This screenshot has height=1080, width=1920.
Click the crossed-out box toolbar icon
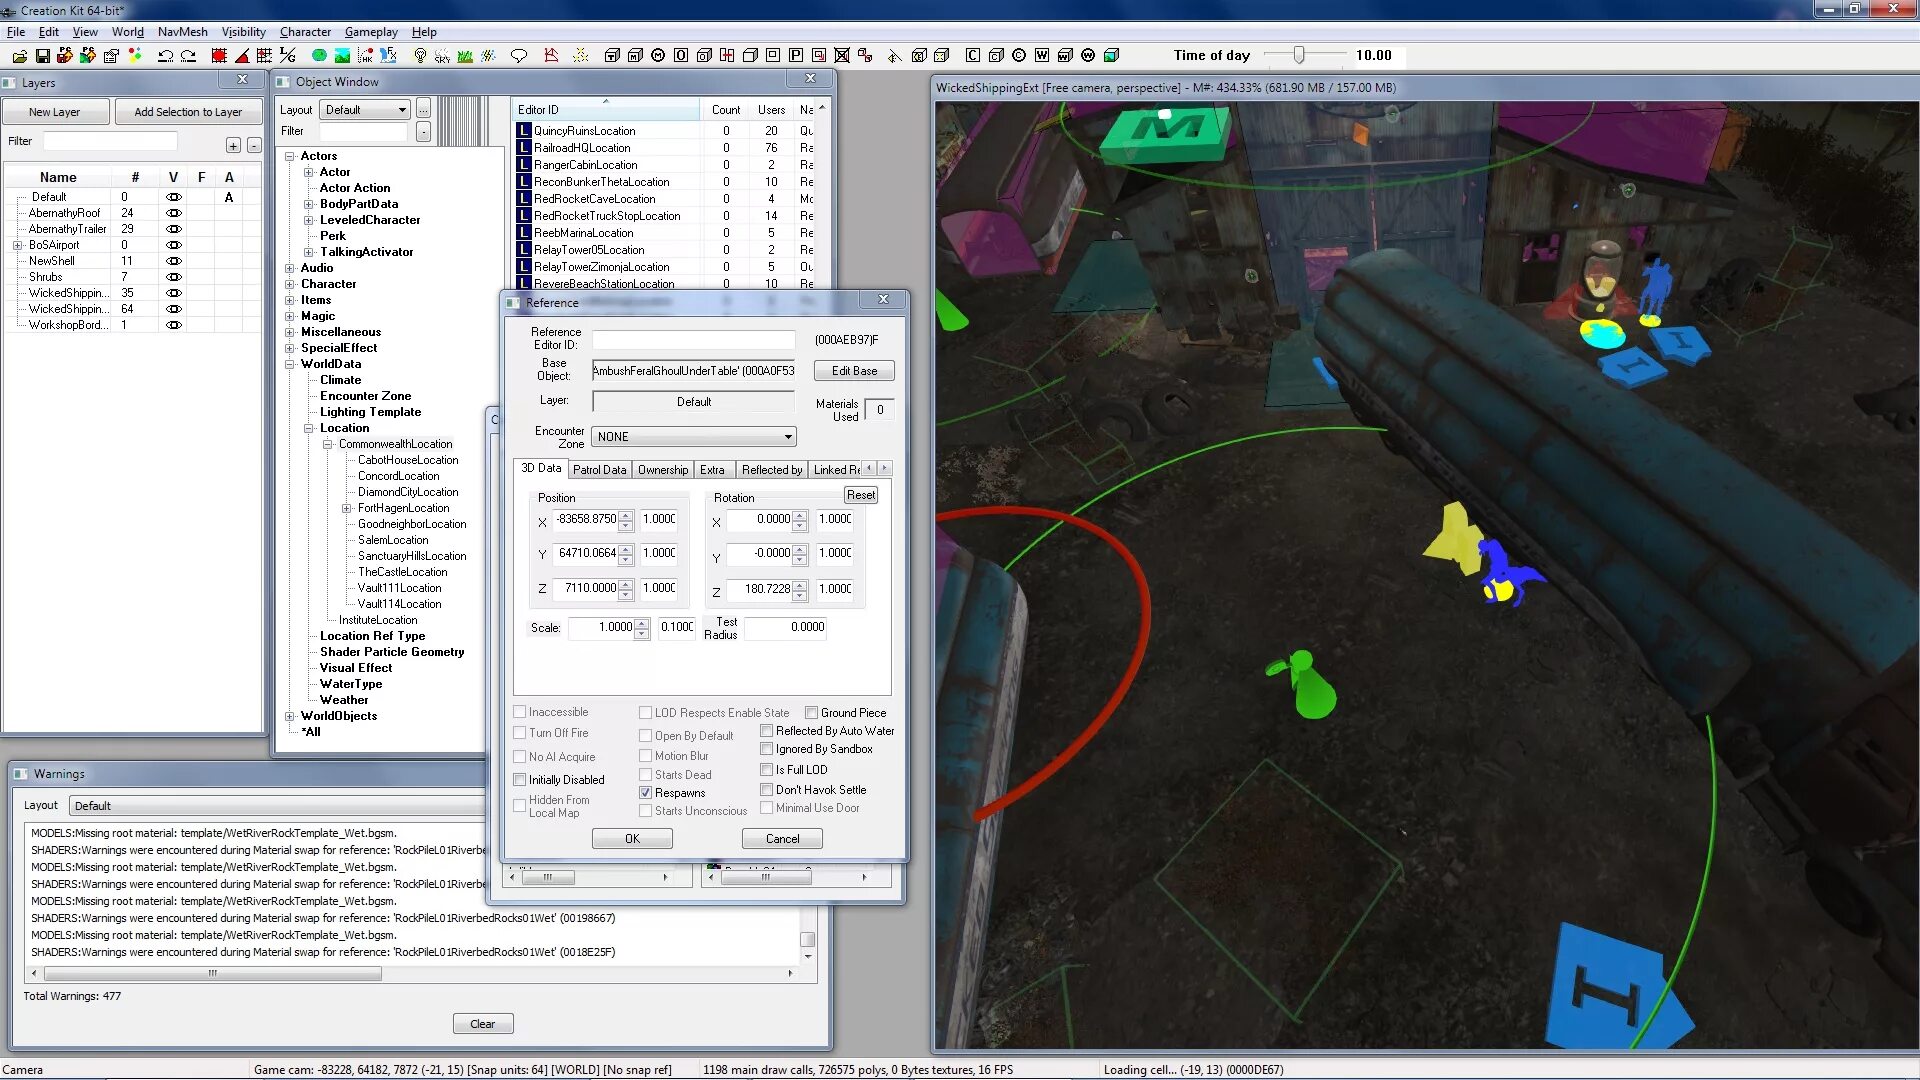coord(842,56)
